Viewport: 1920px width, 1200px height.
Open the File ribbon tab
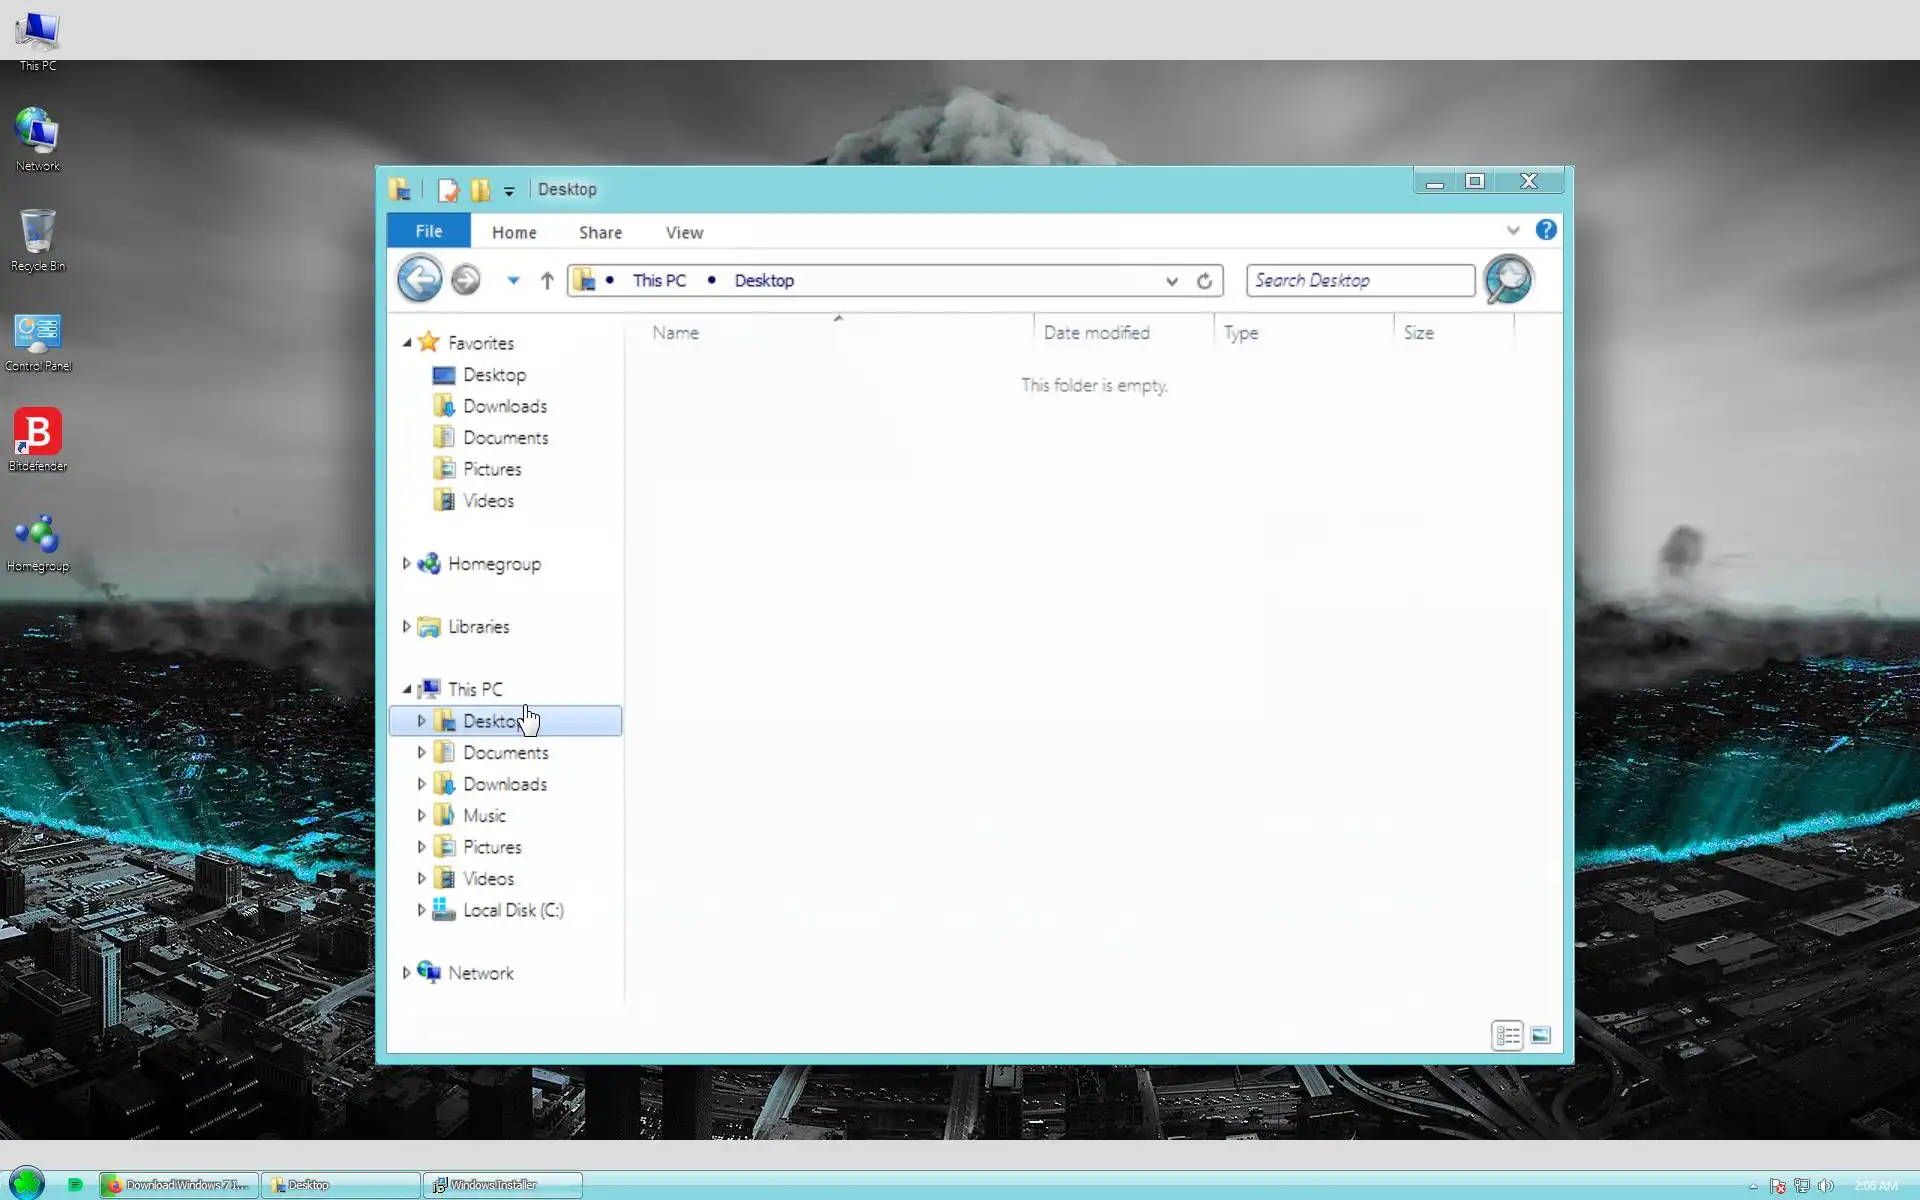pos(428,231)
